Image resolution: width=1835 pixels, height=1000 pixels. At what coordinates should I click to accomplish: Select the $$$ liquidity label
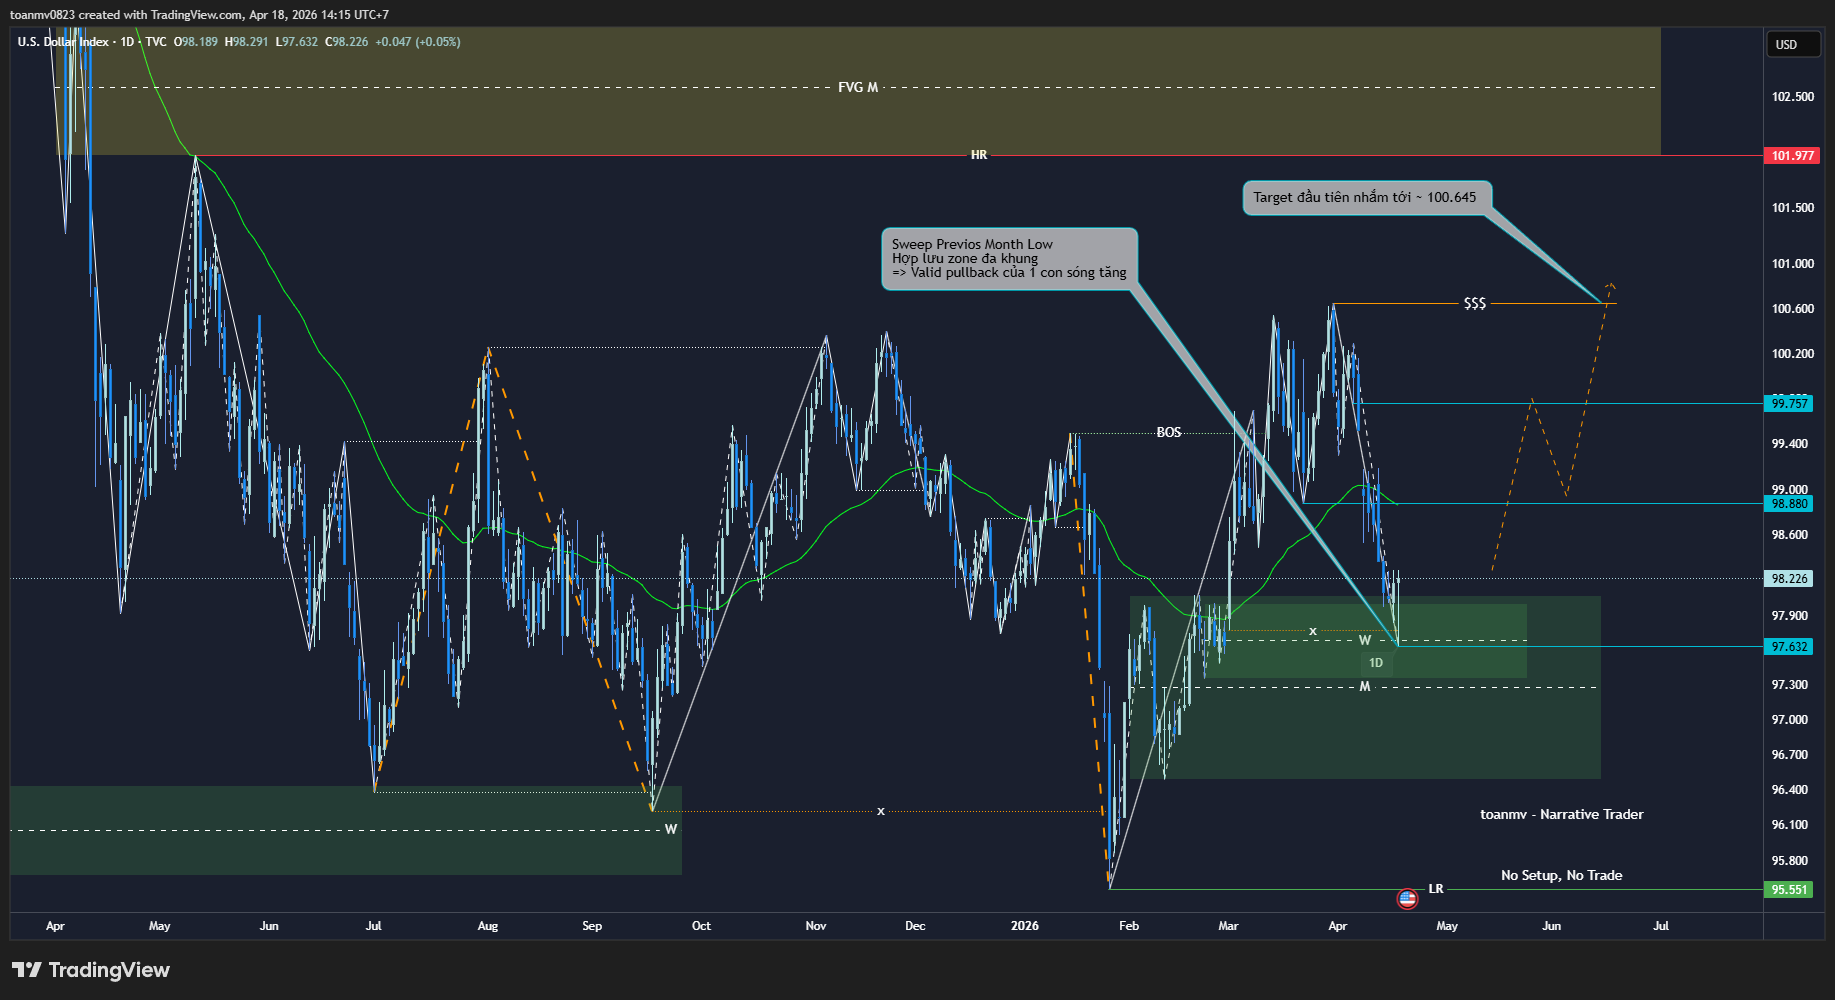click(1475, 303)
